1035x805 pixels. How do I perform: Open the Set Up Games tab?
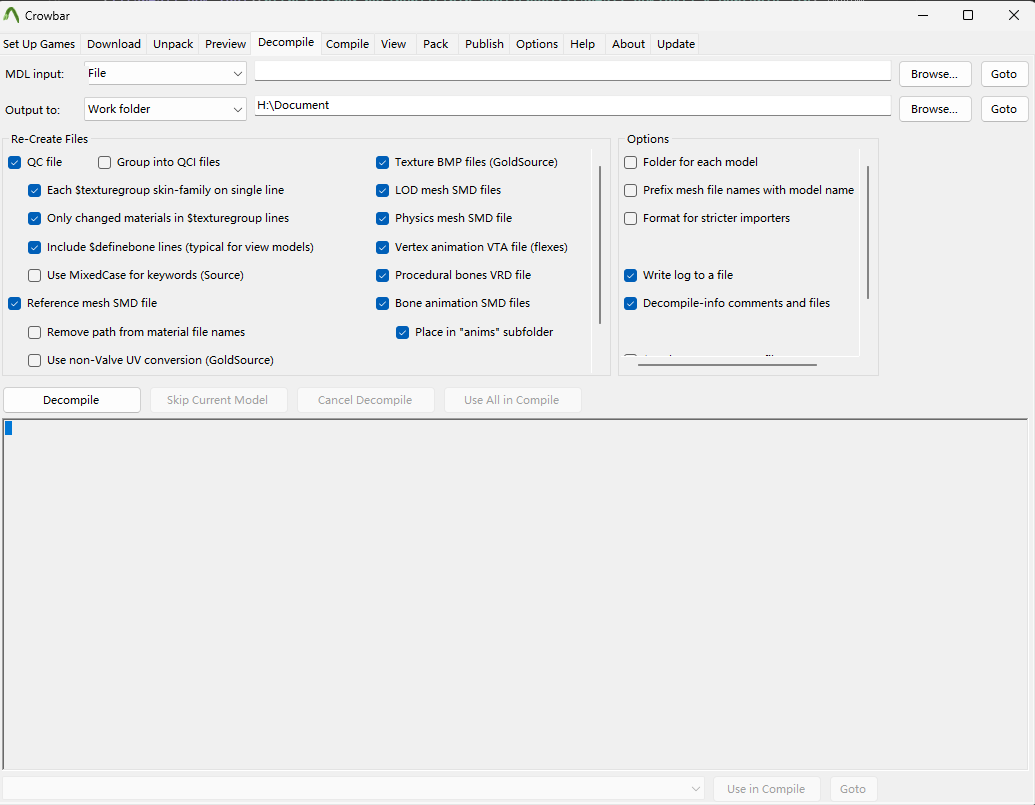click(x=39, y=44)
